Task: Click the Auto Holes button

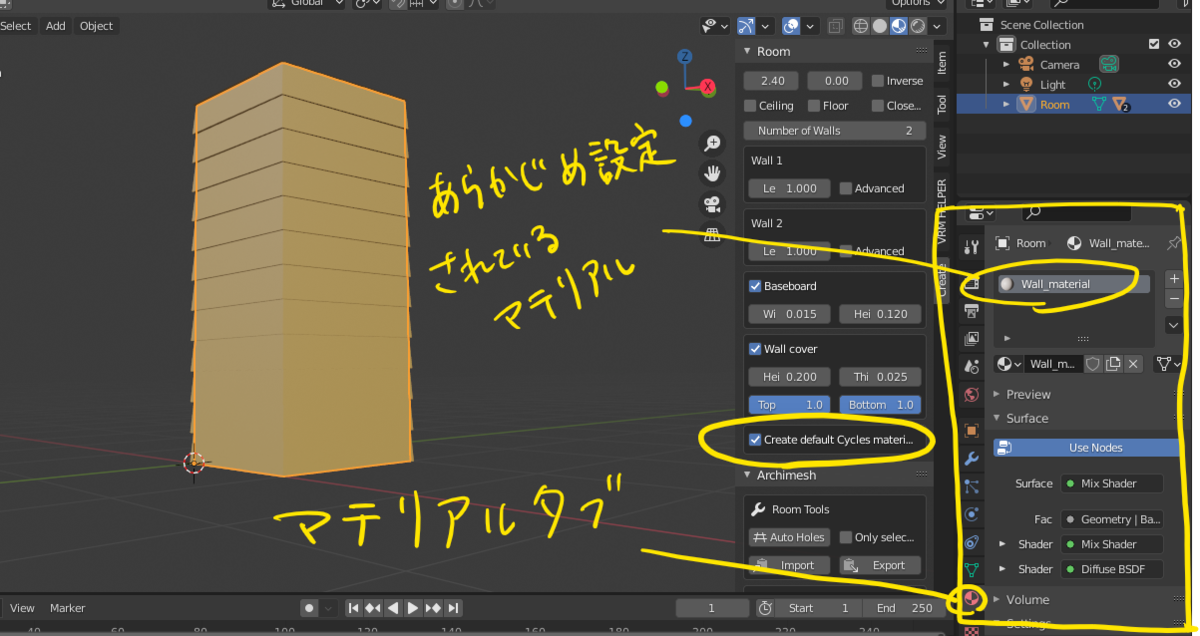Action: click(x=789, y=537)
